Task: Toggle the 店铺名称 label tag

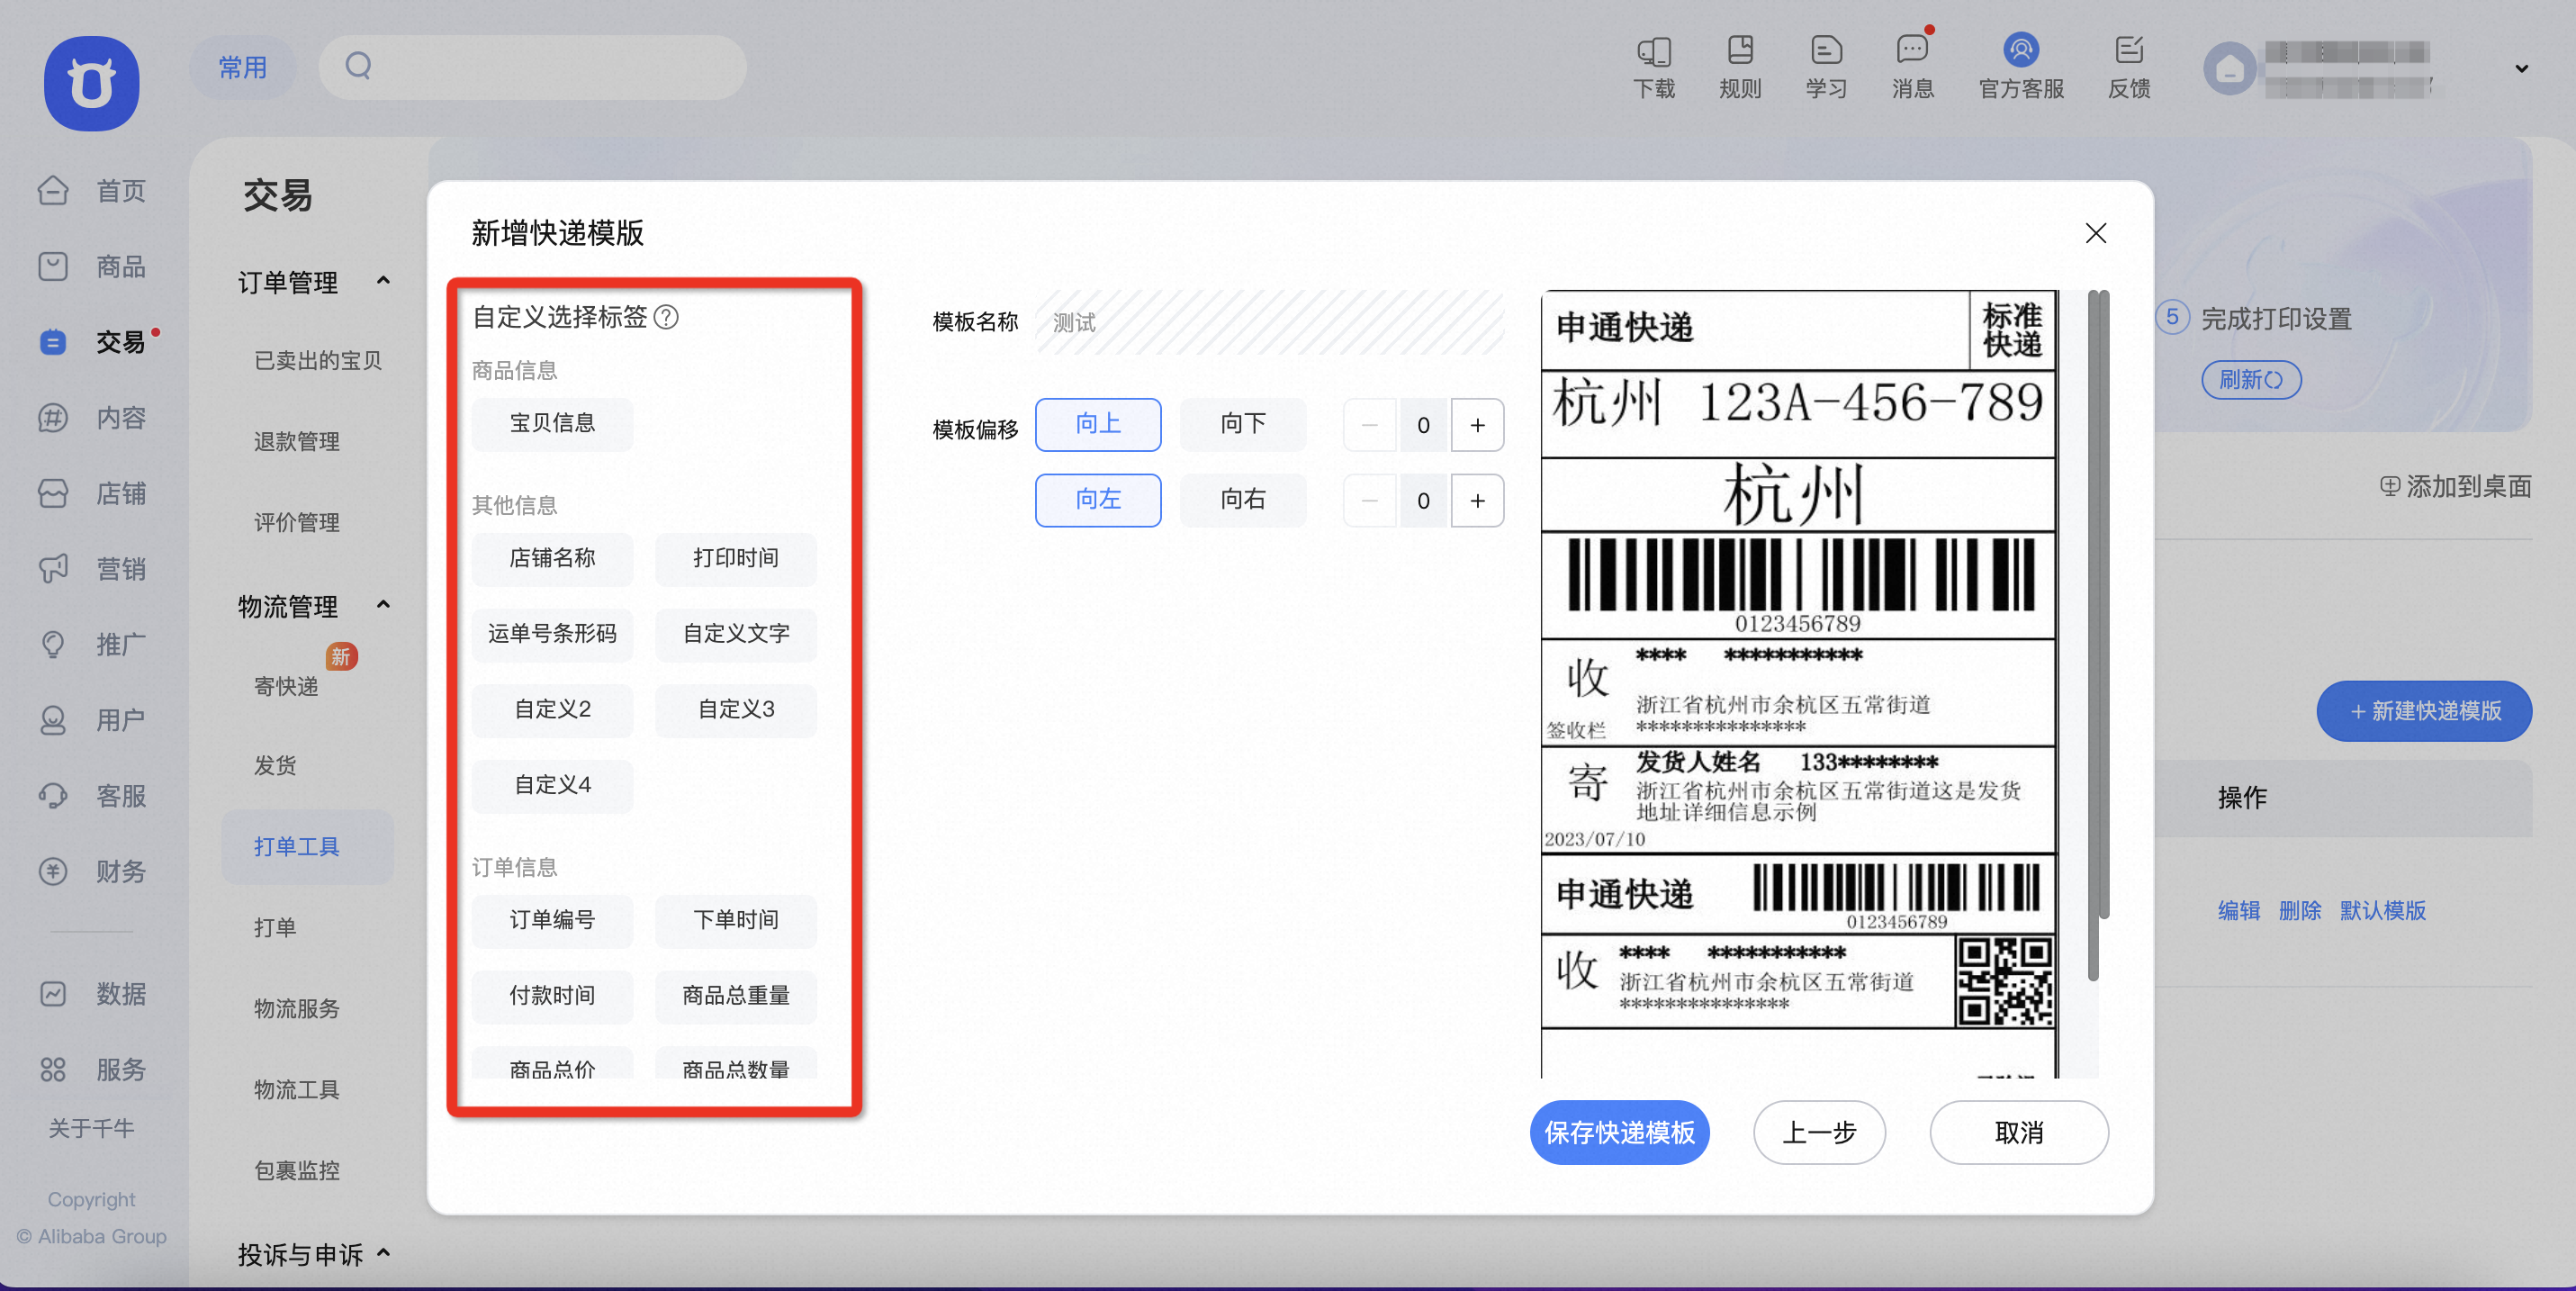Action: (552, 559)
